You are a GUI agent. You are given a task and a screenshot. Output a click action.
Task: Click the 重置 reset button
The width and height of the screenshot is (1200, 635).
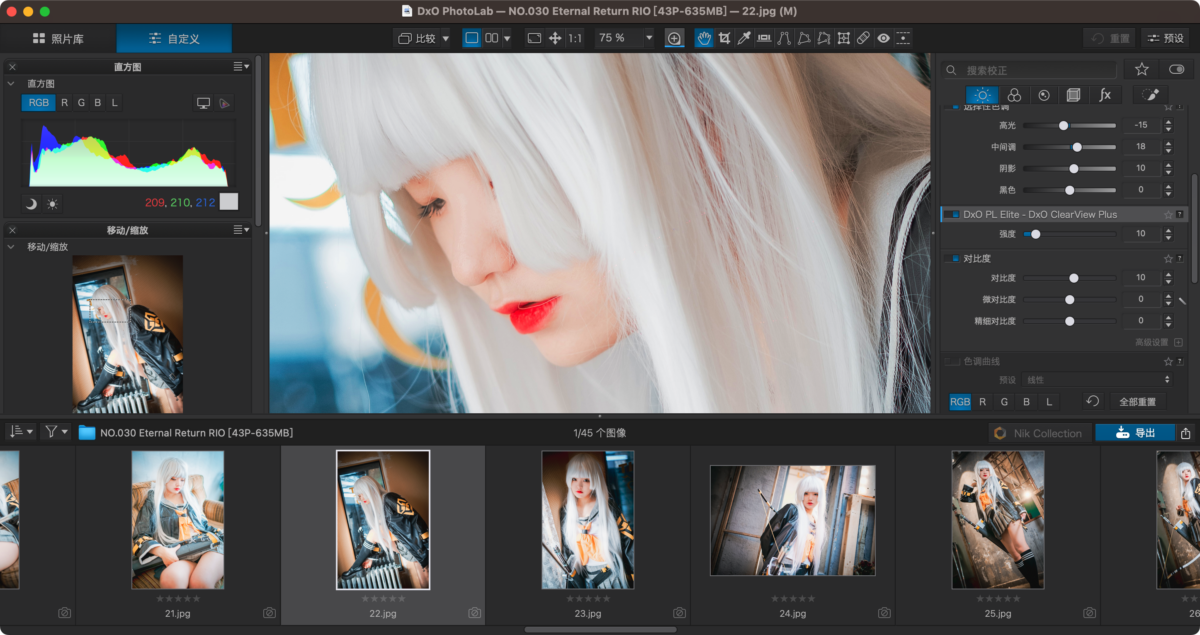click(x=1110, y=38)
